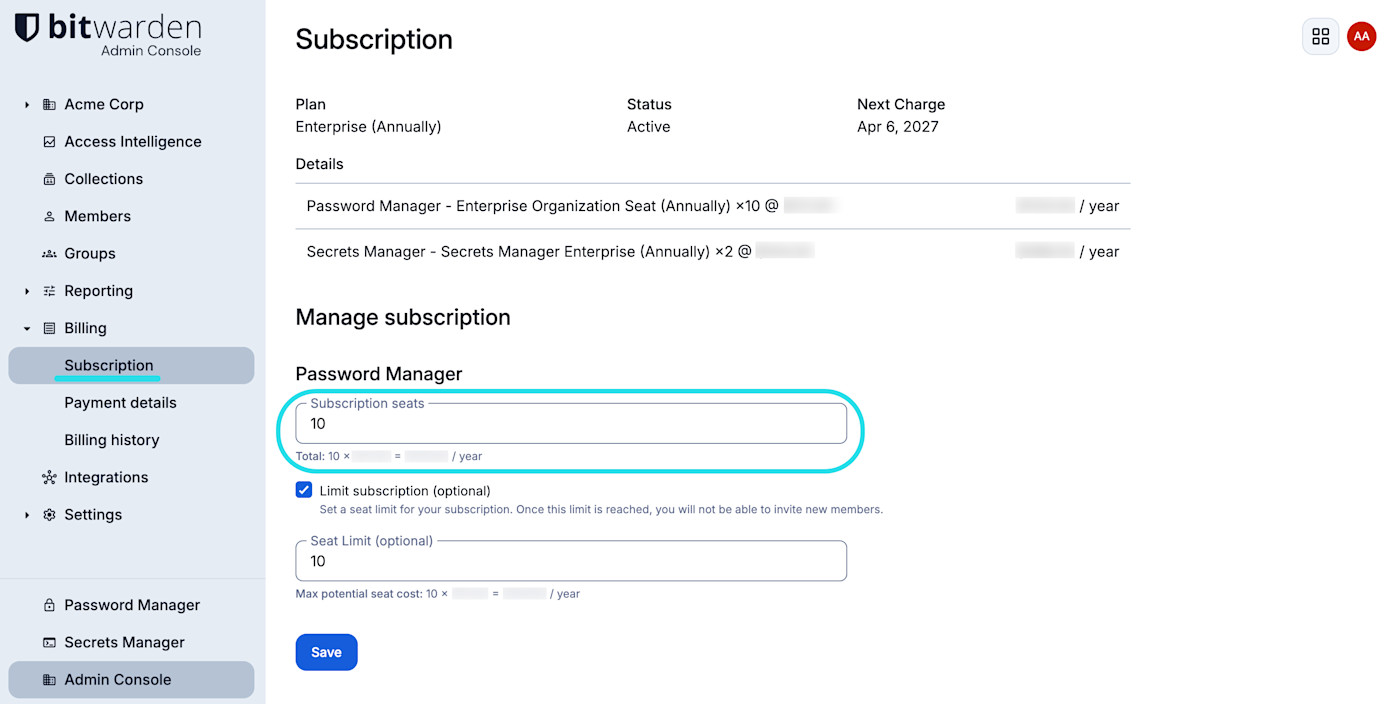This screenshot has height=704, width=1400.
Task: Uncheck the Limit subscription option
Action: 303,490
